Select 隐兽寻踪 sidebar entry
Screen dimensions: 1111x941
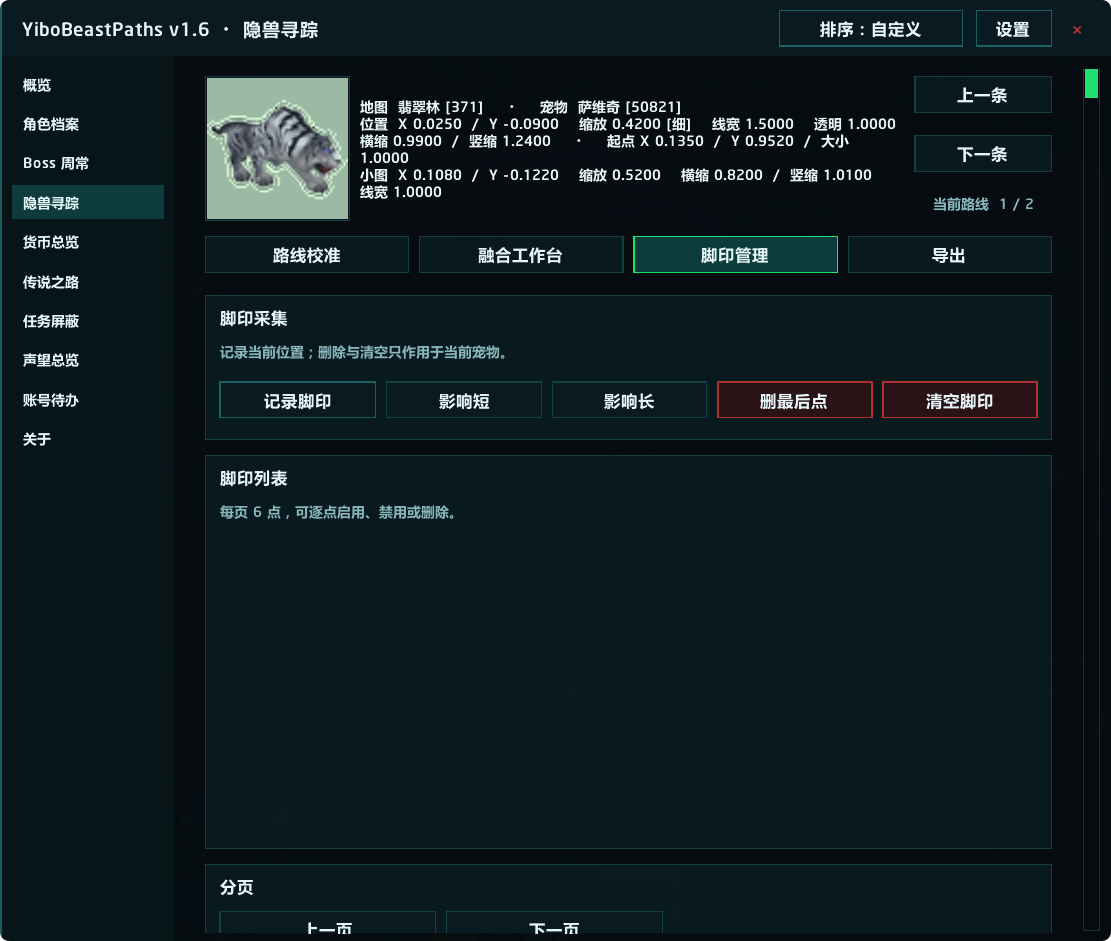[88, 203]
